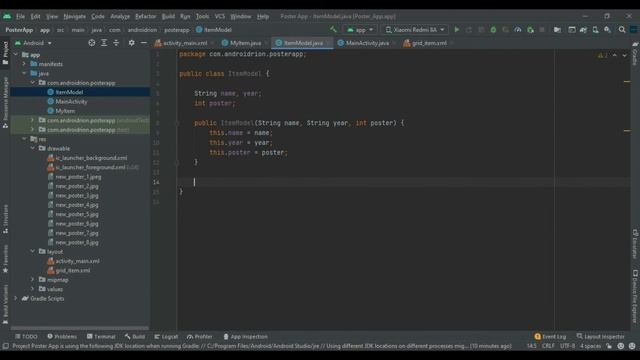This screenshot has width=640, height=360.
Task: Collapse the res folder
Action: [24, 139]
